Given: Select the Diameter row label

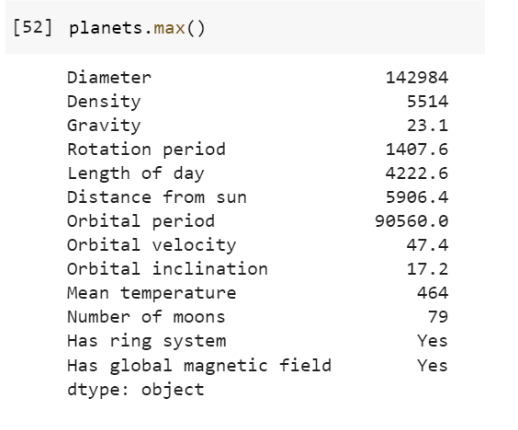Looking at the screenshot, I should 109,78.
